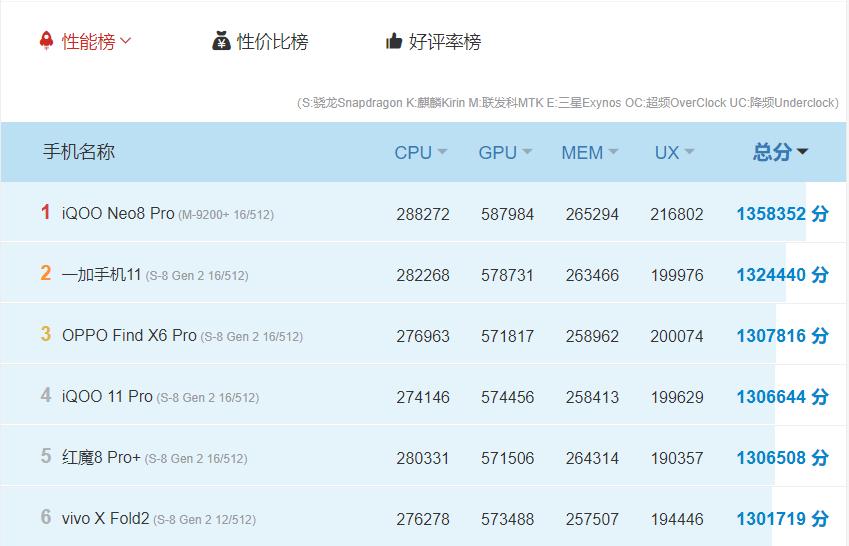Click UX score 199629

pyautogui.click(x=677, y=398)
